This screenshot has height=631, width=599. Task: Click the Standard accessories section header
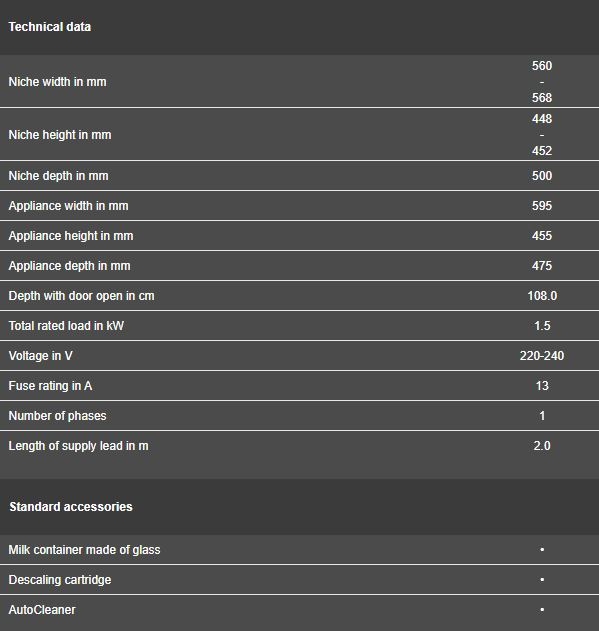pyautogui.click(x=71, y=507)
